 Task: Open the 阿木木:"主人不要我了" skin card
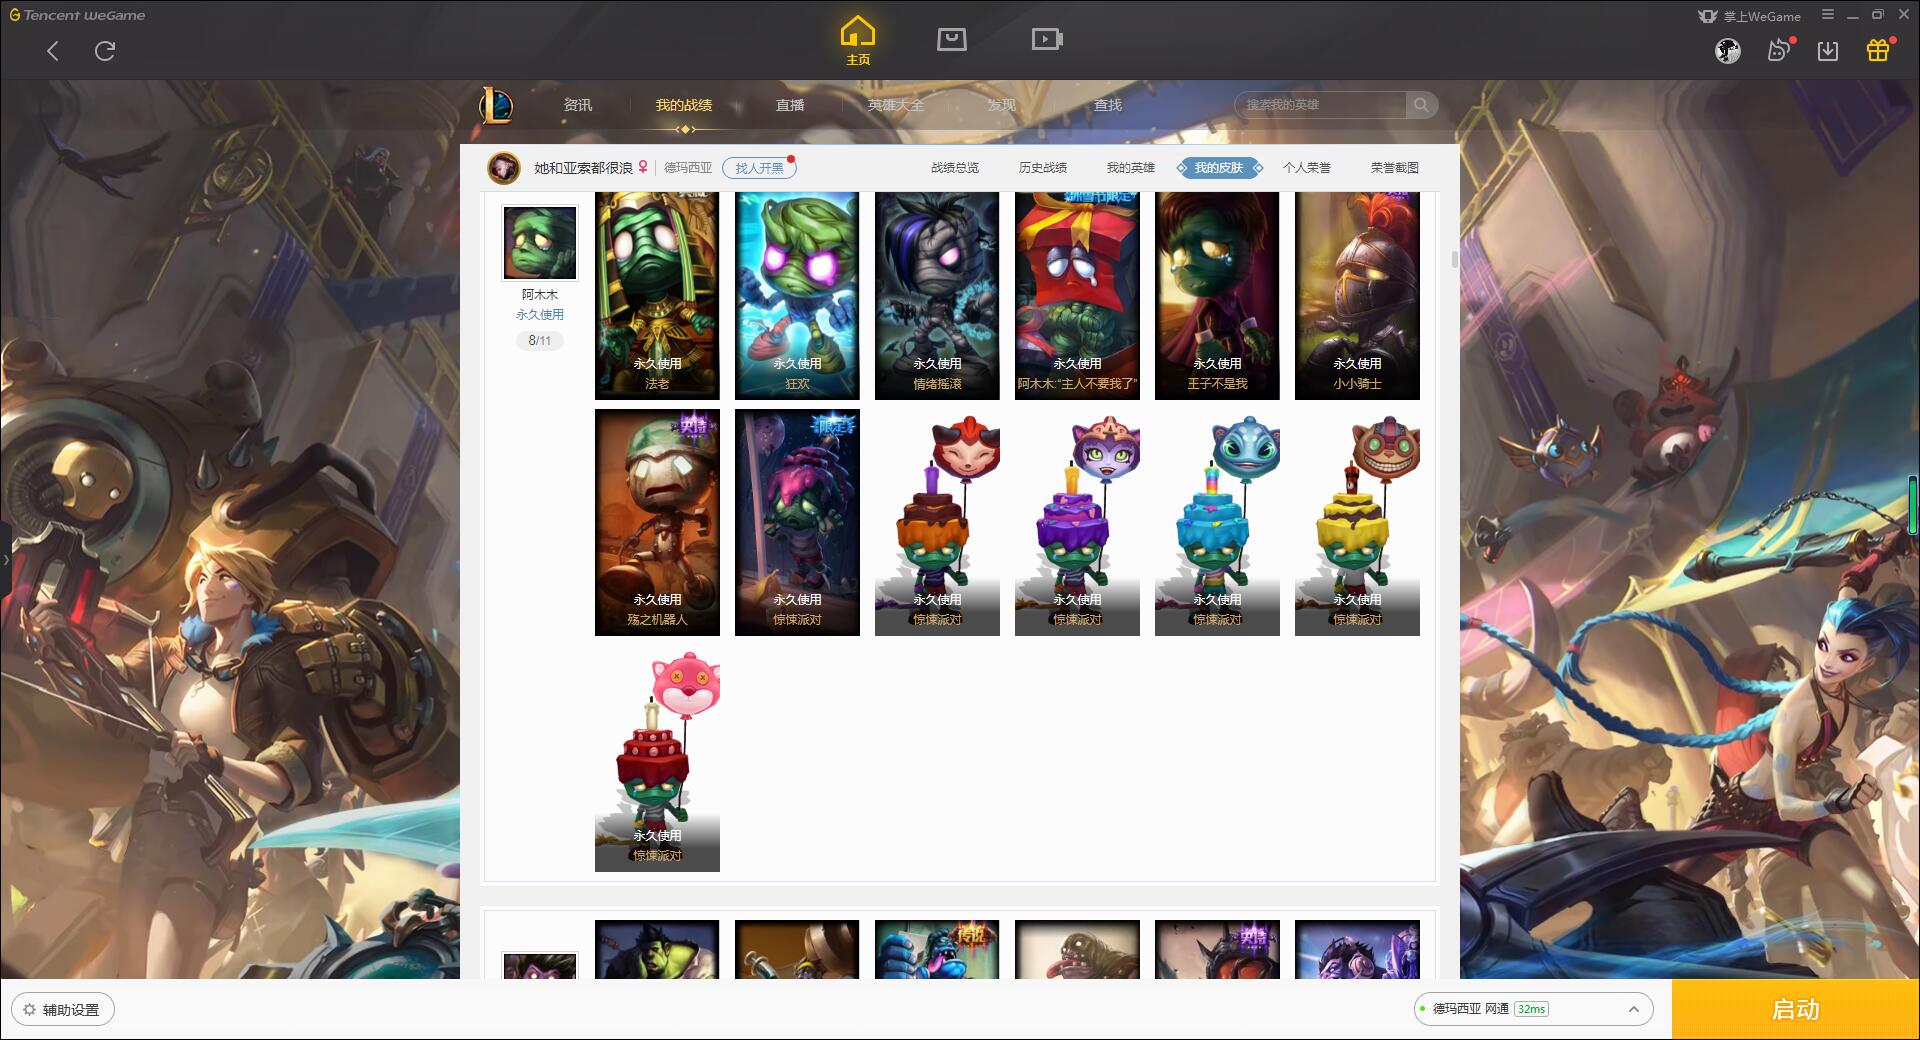pyautogui.click(x=1077, y=296)
